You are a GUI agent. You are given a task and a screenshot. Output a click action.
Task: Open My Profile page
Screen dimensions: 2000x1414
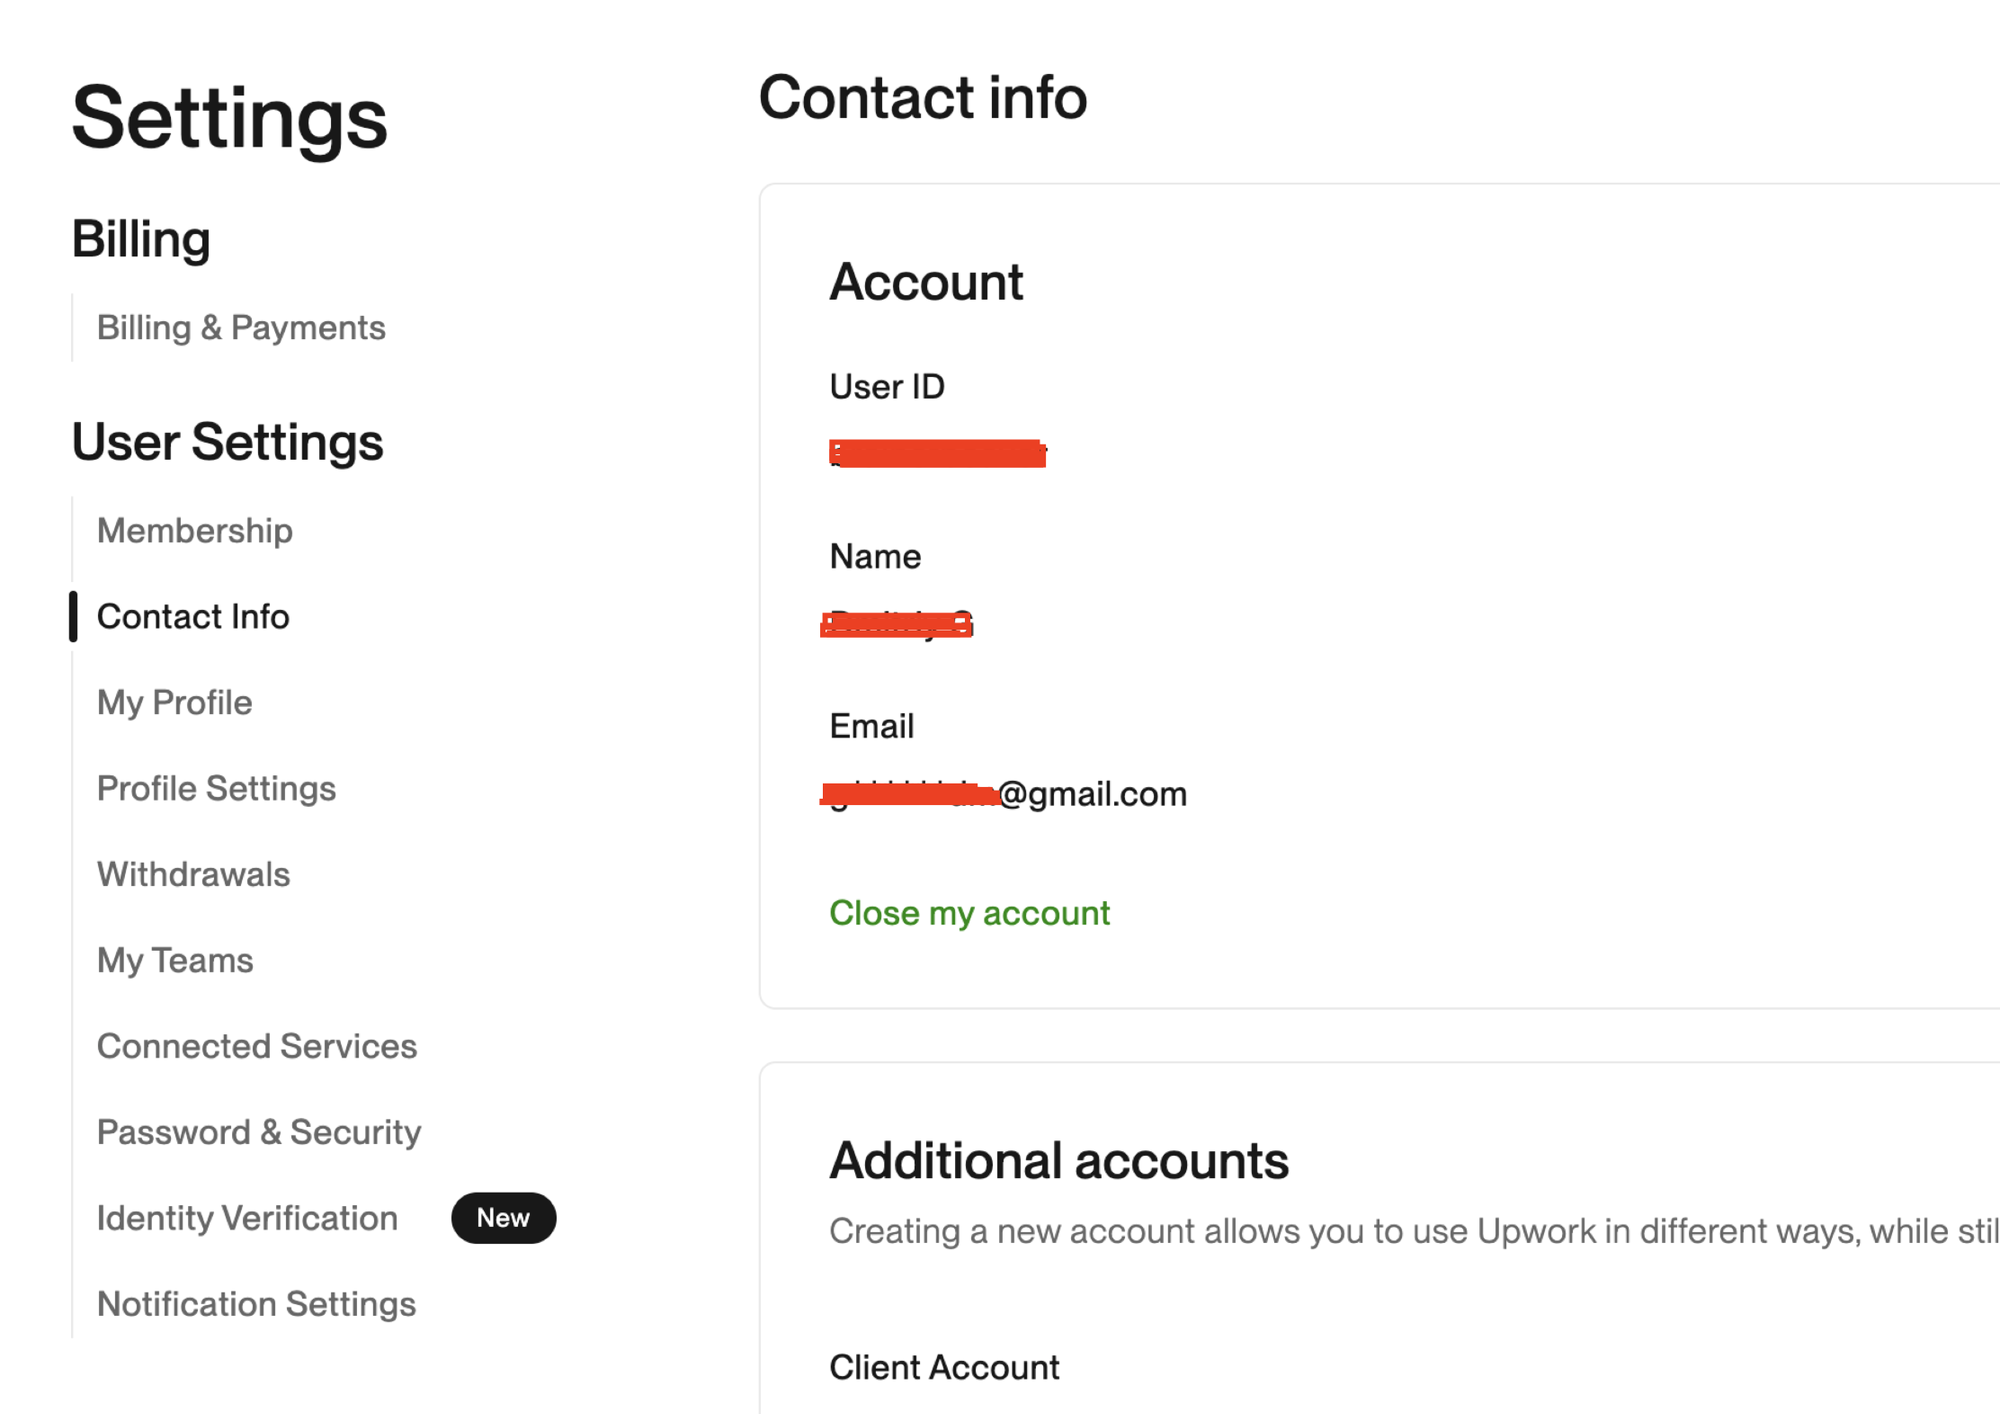click(174, 703)
